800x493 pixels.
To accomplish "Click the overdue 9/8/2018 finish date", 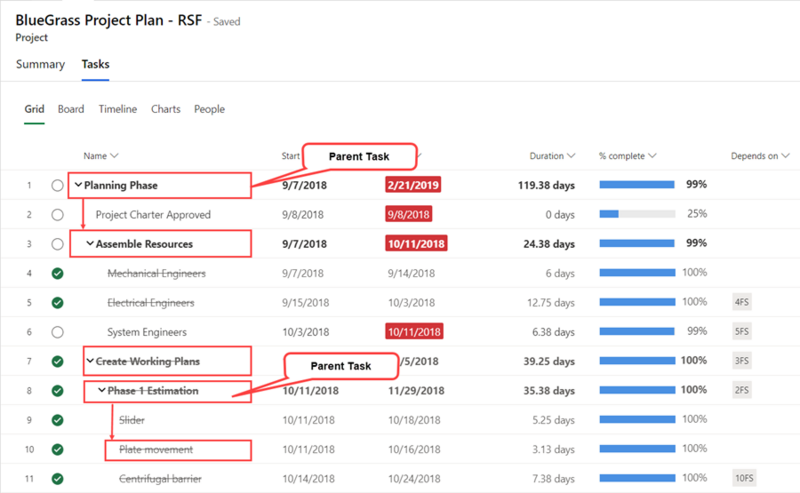I will pos(409,214).
